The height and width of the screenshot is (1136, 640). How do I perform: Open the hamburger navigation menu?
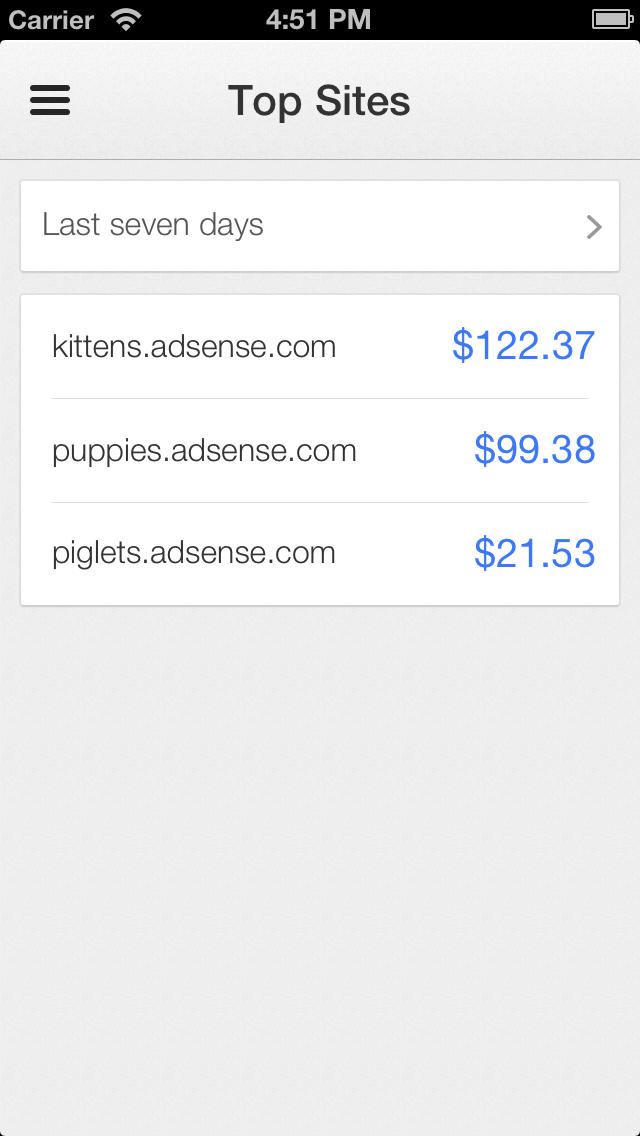point(50,100)
